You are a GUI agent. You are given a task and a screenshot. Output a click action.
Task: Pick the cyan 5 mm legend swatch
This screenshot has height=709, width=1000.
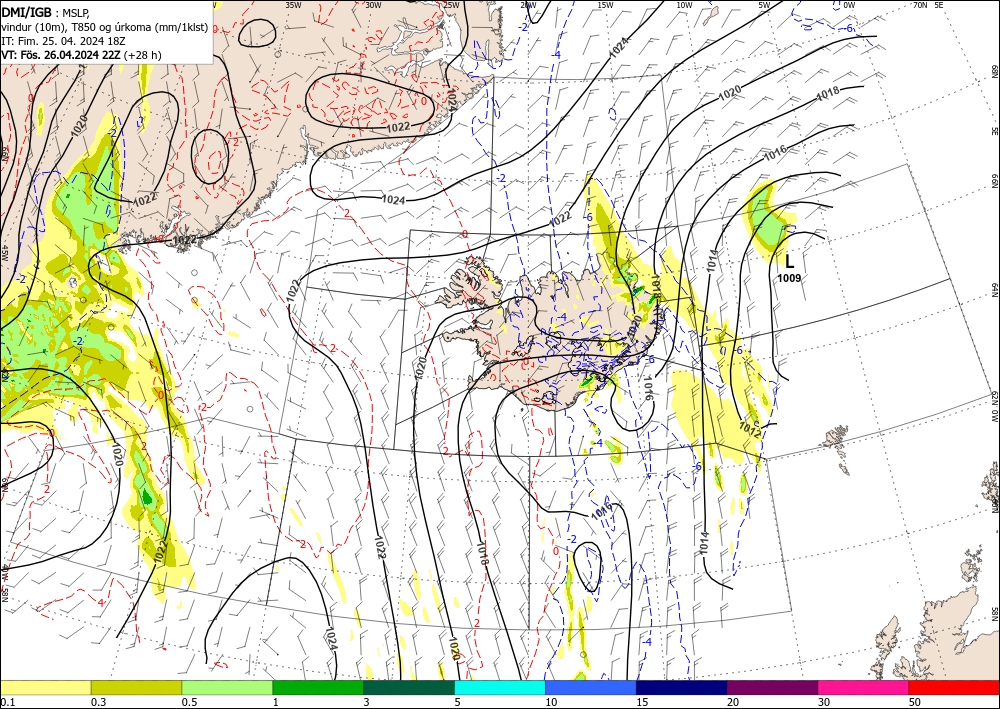tap(500, 687)
